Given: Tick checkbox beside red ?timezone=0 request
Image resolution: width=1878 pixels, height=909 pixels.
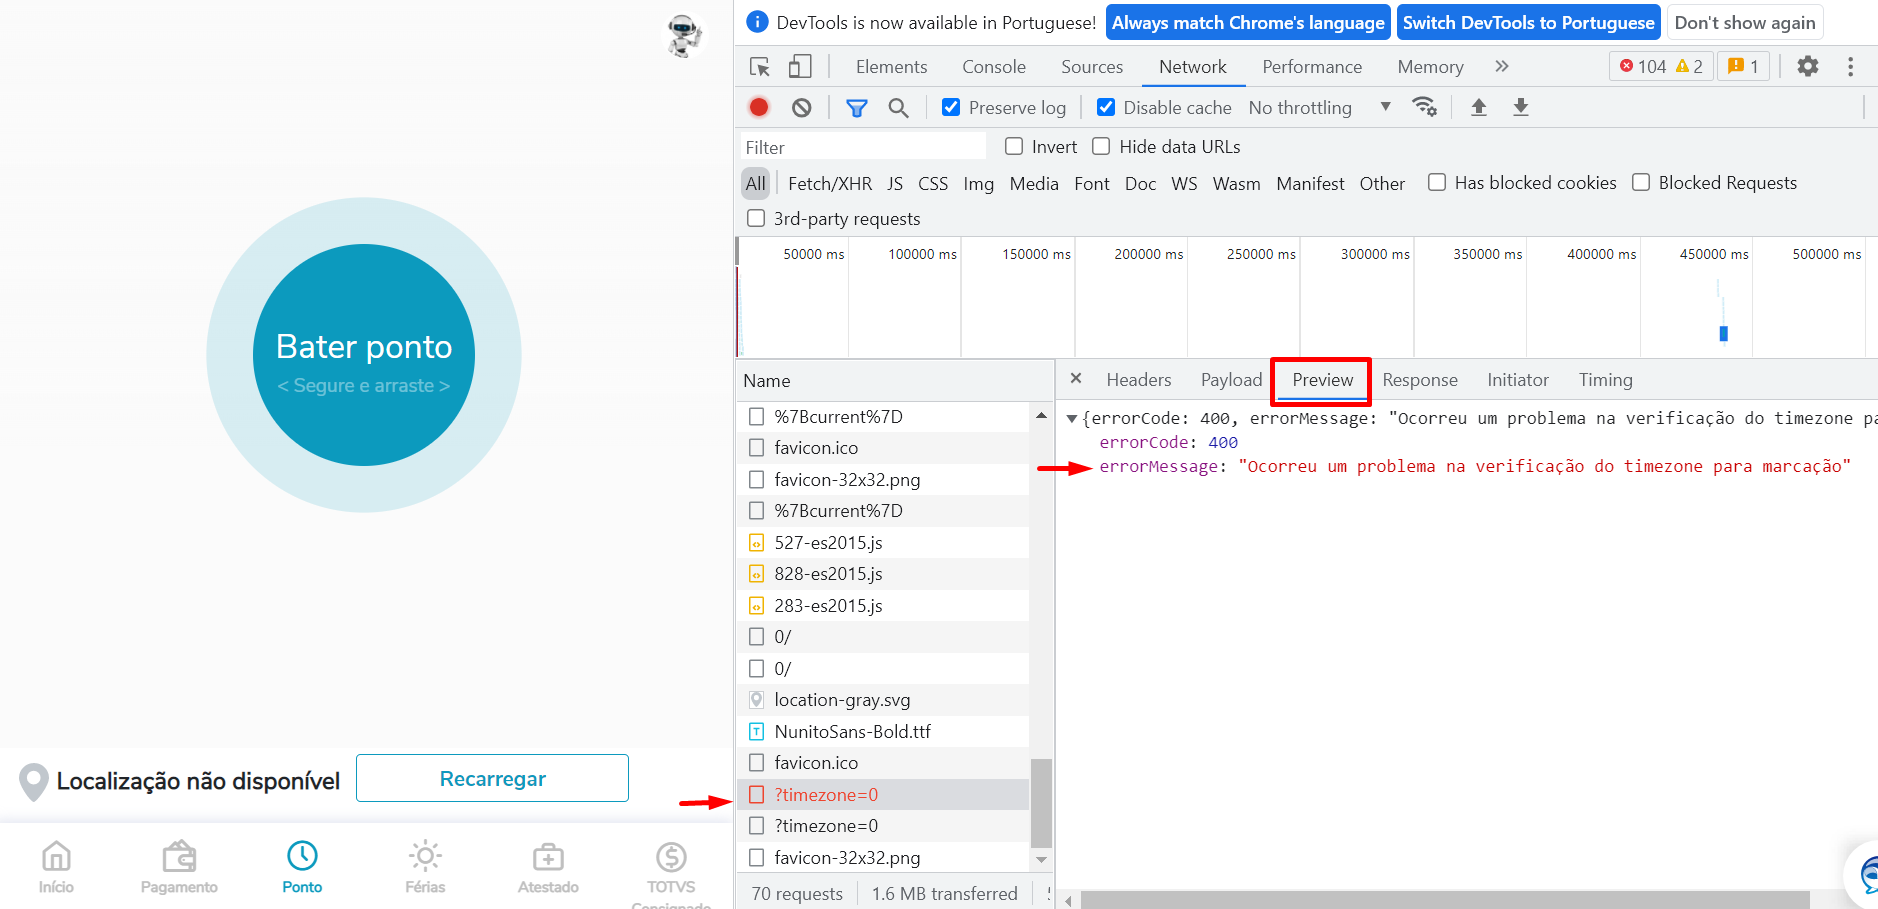Looking at the screenshot, I should [x=757, y=795].
